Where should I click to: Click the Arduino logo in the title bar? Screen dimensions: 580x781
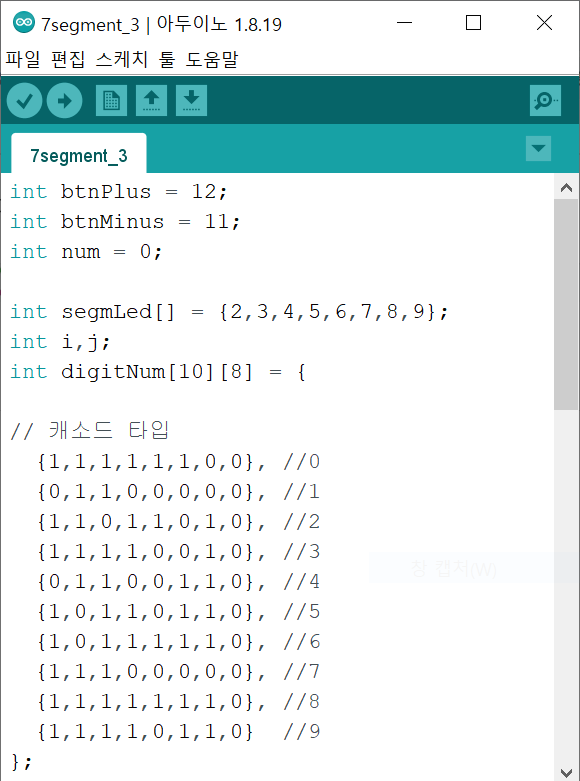[23, 22]
